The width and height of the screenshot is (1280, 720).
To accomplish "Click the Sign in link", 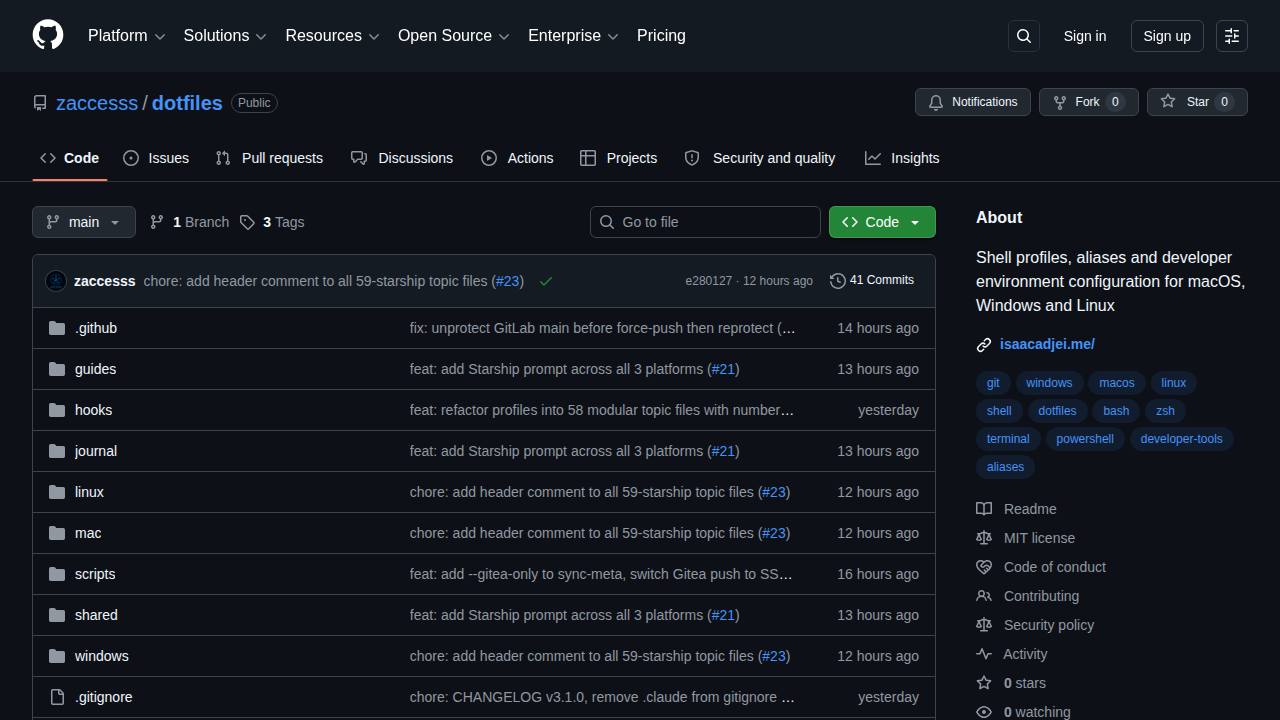I will [x=1085, y=36].
